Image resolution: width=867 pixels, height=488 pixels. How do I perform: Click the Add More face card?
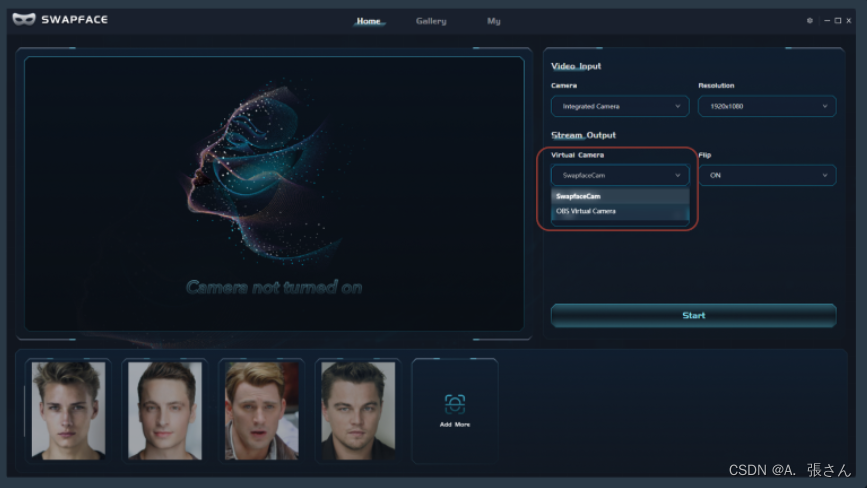coord(455,410)
